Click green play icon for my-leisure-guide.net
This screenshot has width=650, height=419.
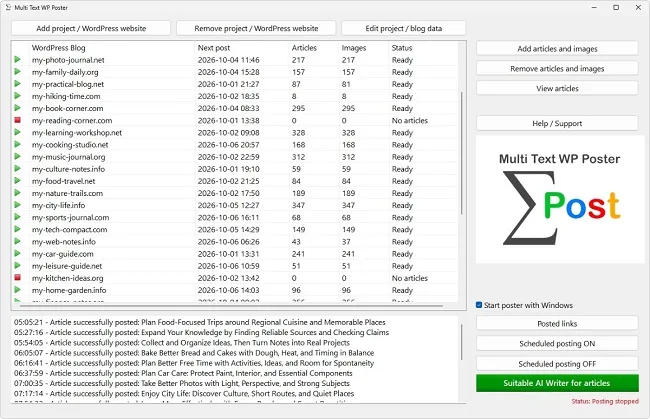[17, 265]
